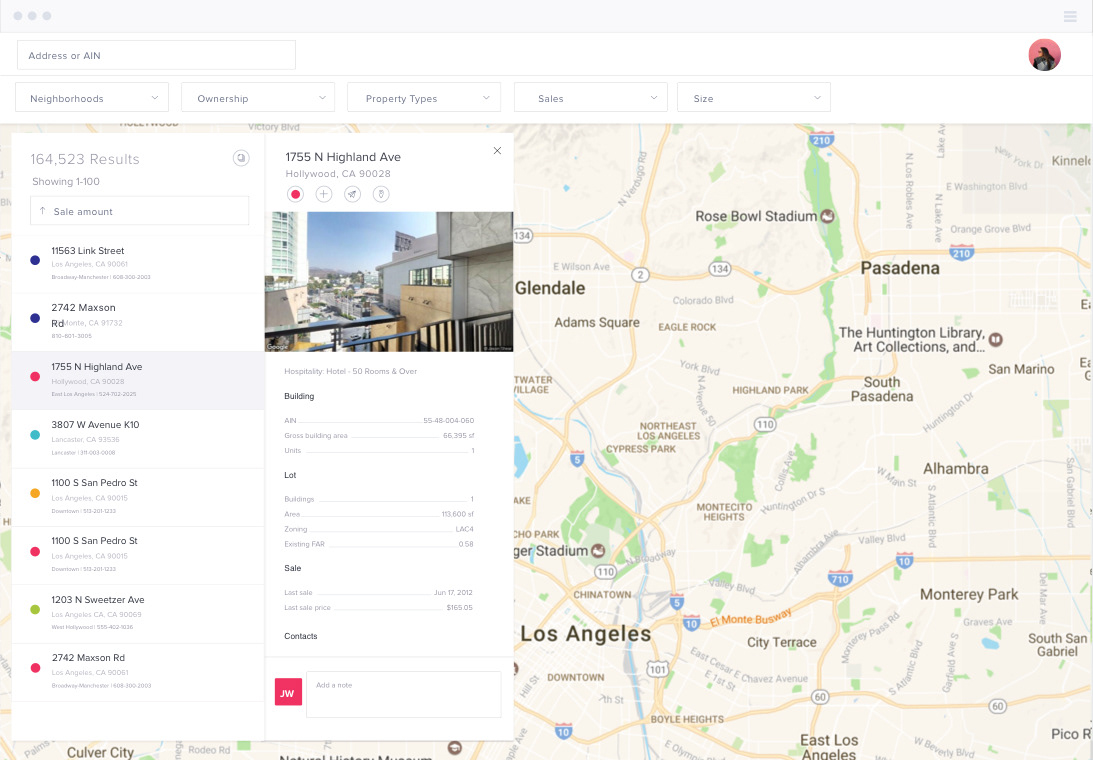
Task: Open the Sale amount sort selector
Action: (x=139, y=211)
